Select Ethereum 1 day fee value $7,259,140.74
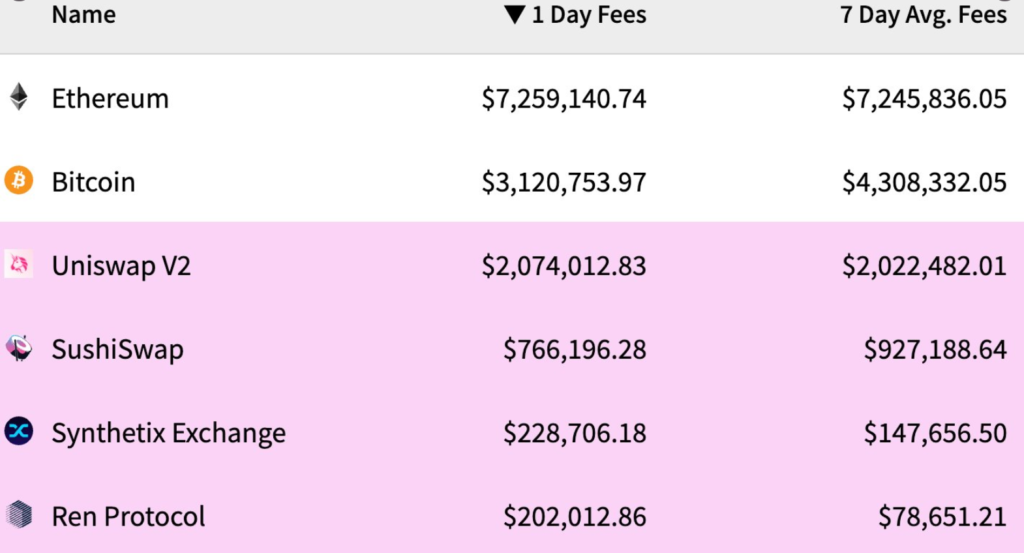Viewport: 1024px width, 553px height. [x=564, y=98]
